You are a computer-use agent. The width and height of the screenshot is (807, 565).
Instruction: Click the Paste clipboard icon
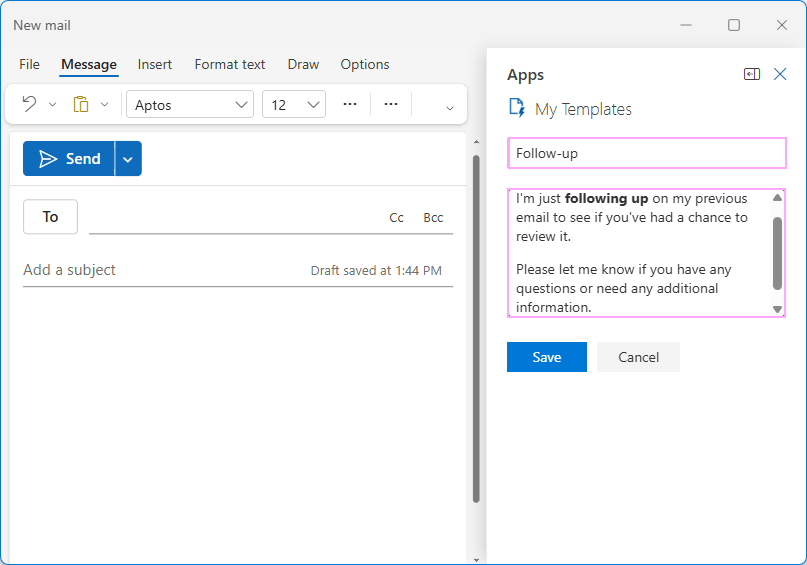pos(81,104)
